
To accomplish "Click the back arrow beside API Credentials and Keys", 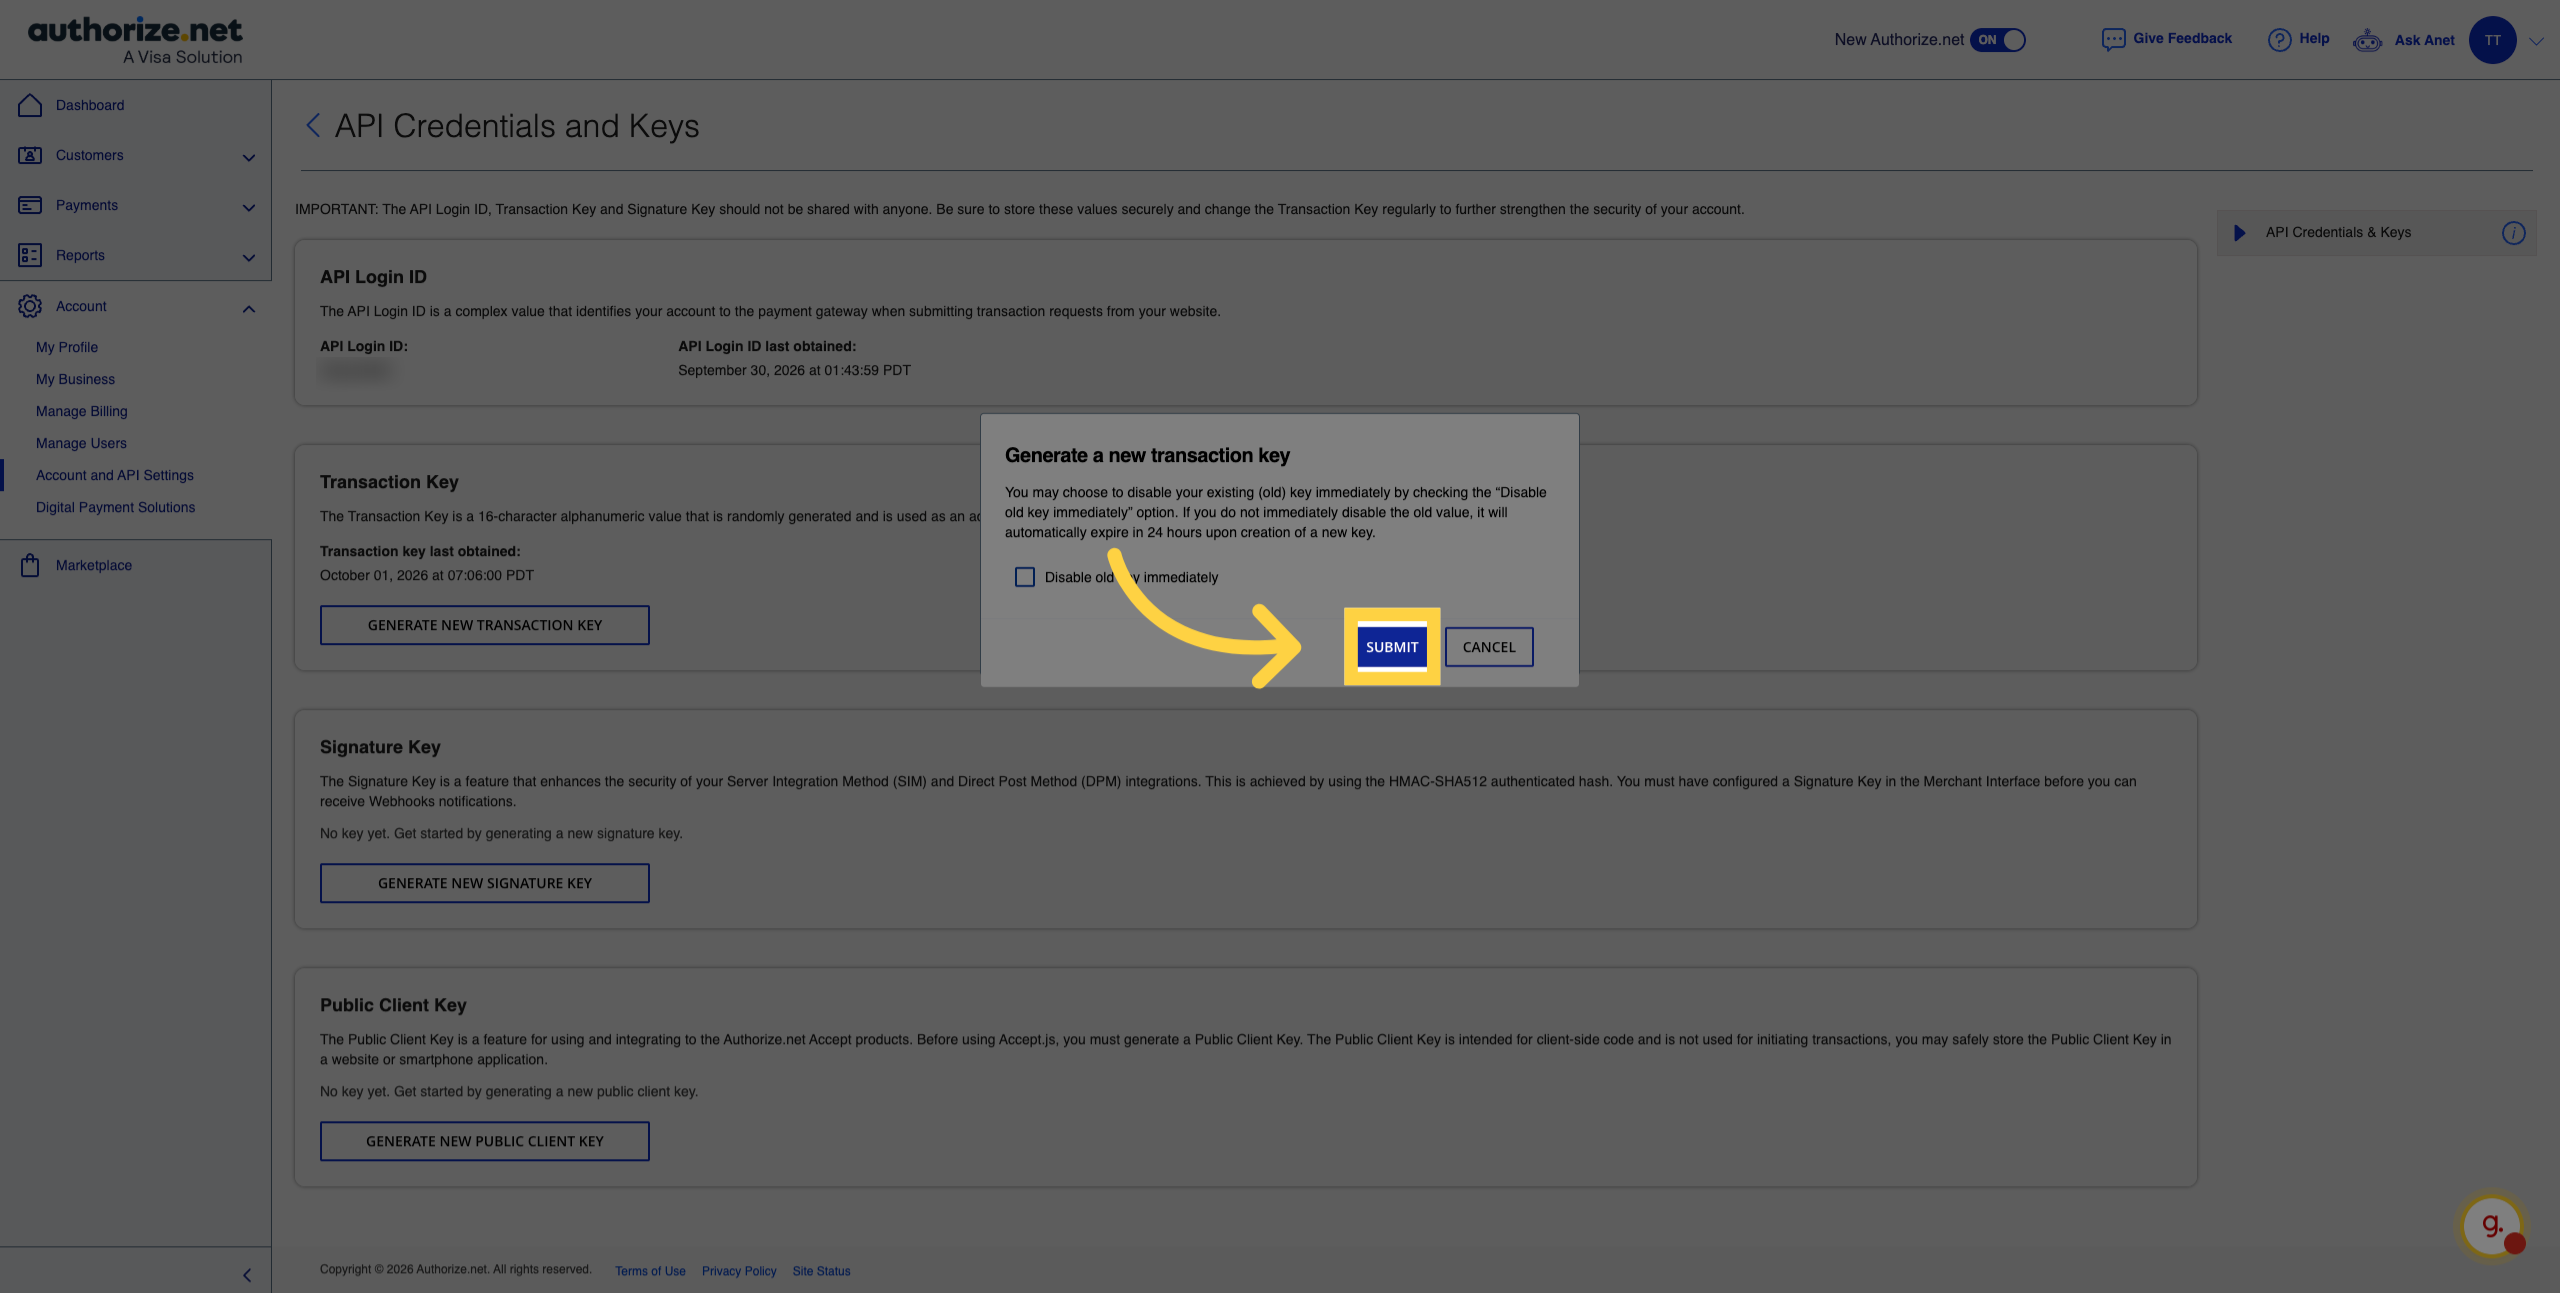I will coord(313,125).
